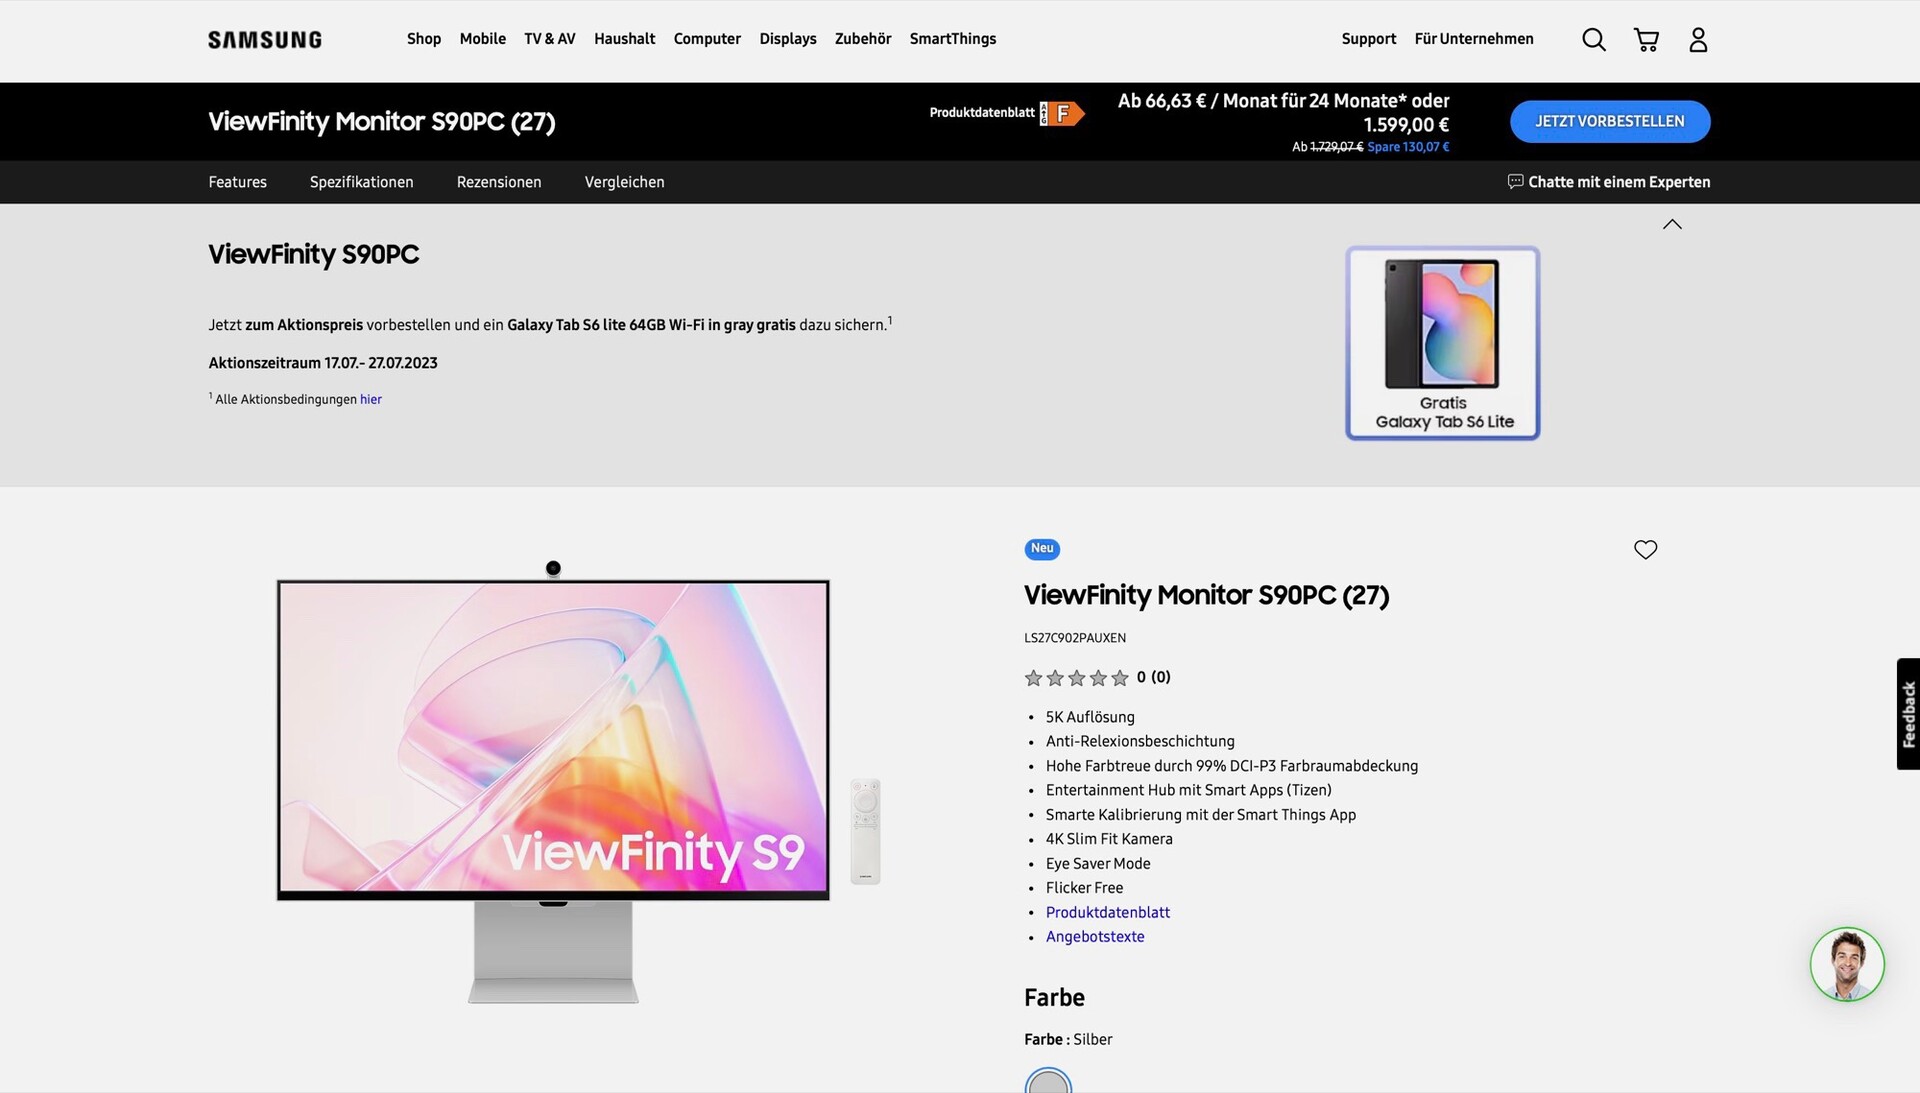Open the Angebotstexte link
Viewport: 1920px width, 1093px height.
coord(1095,937)
